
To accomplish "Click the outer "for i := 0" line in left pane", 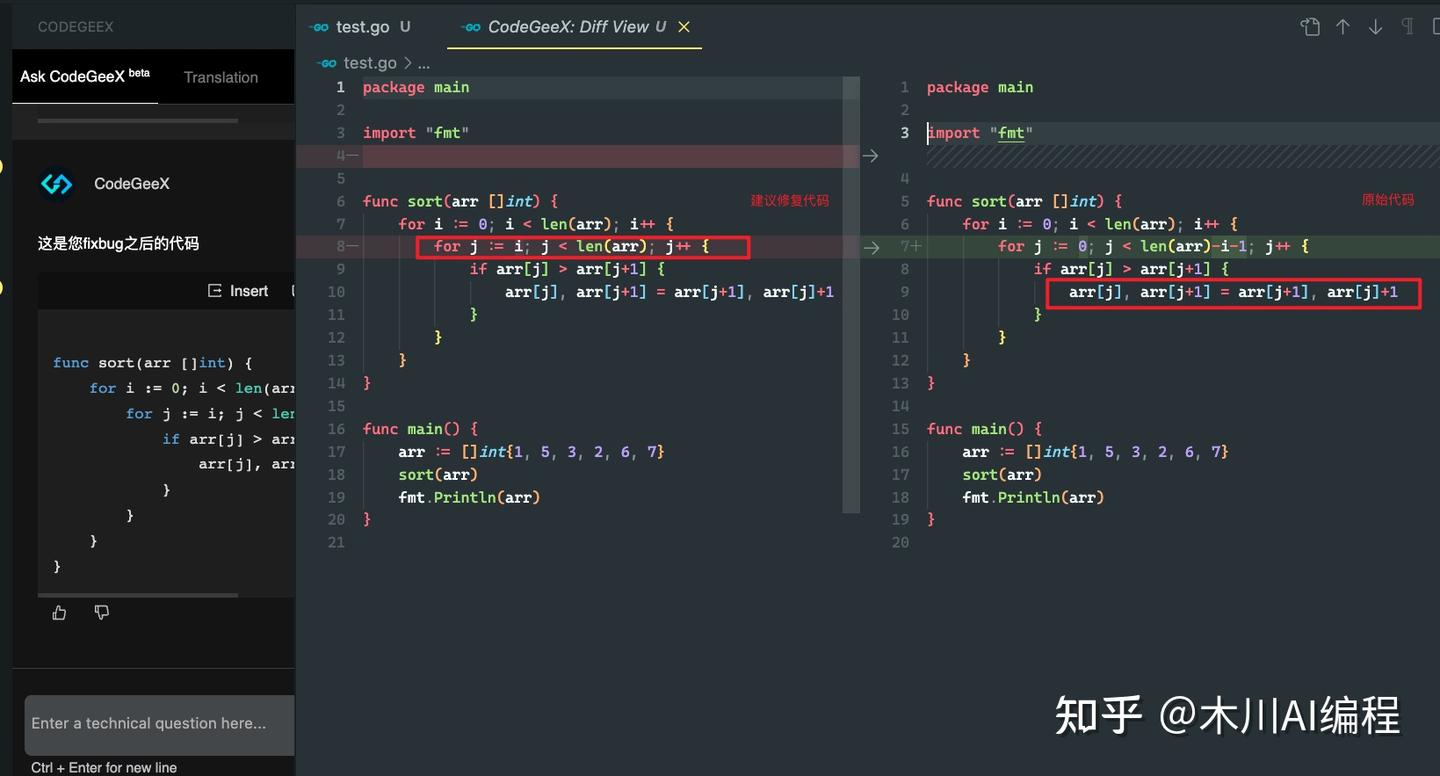I will [536, 224].
